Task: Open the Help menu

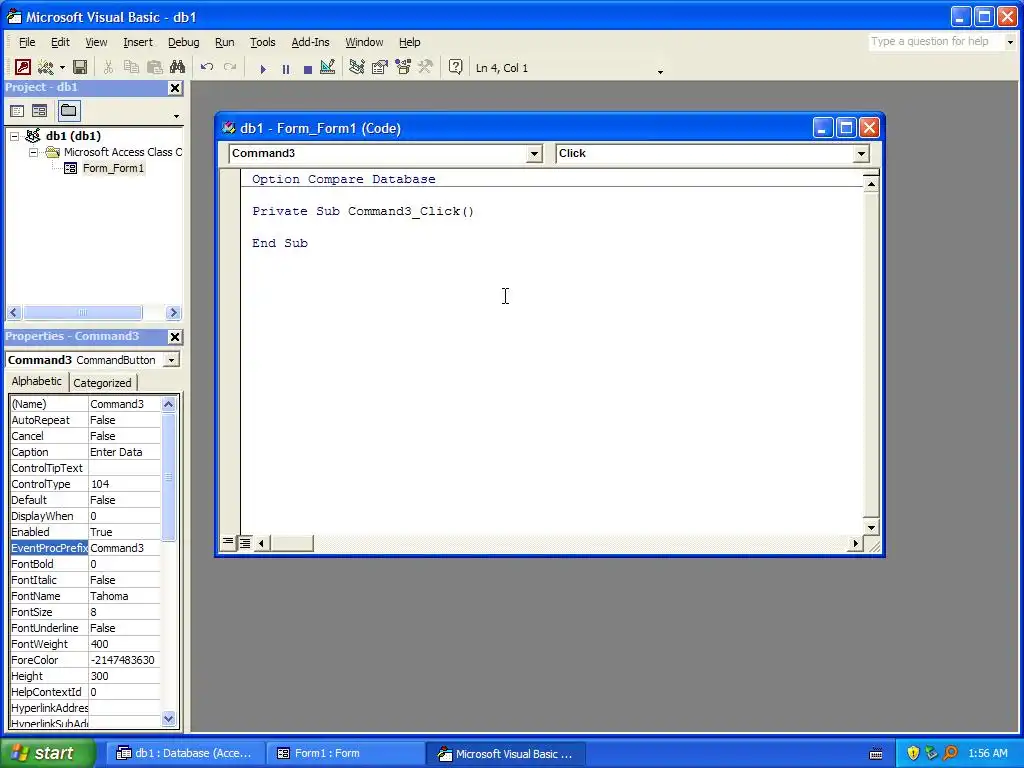Action: (x=409, y=42)
